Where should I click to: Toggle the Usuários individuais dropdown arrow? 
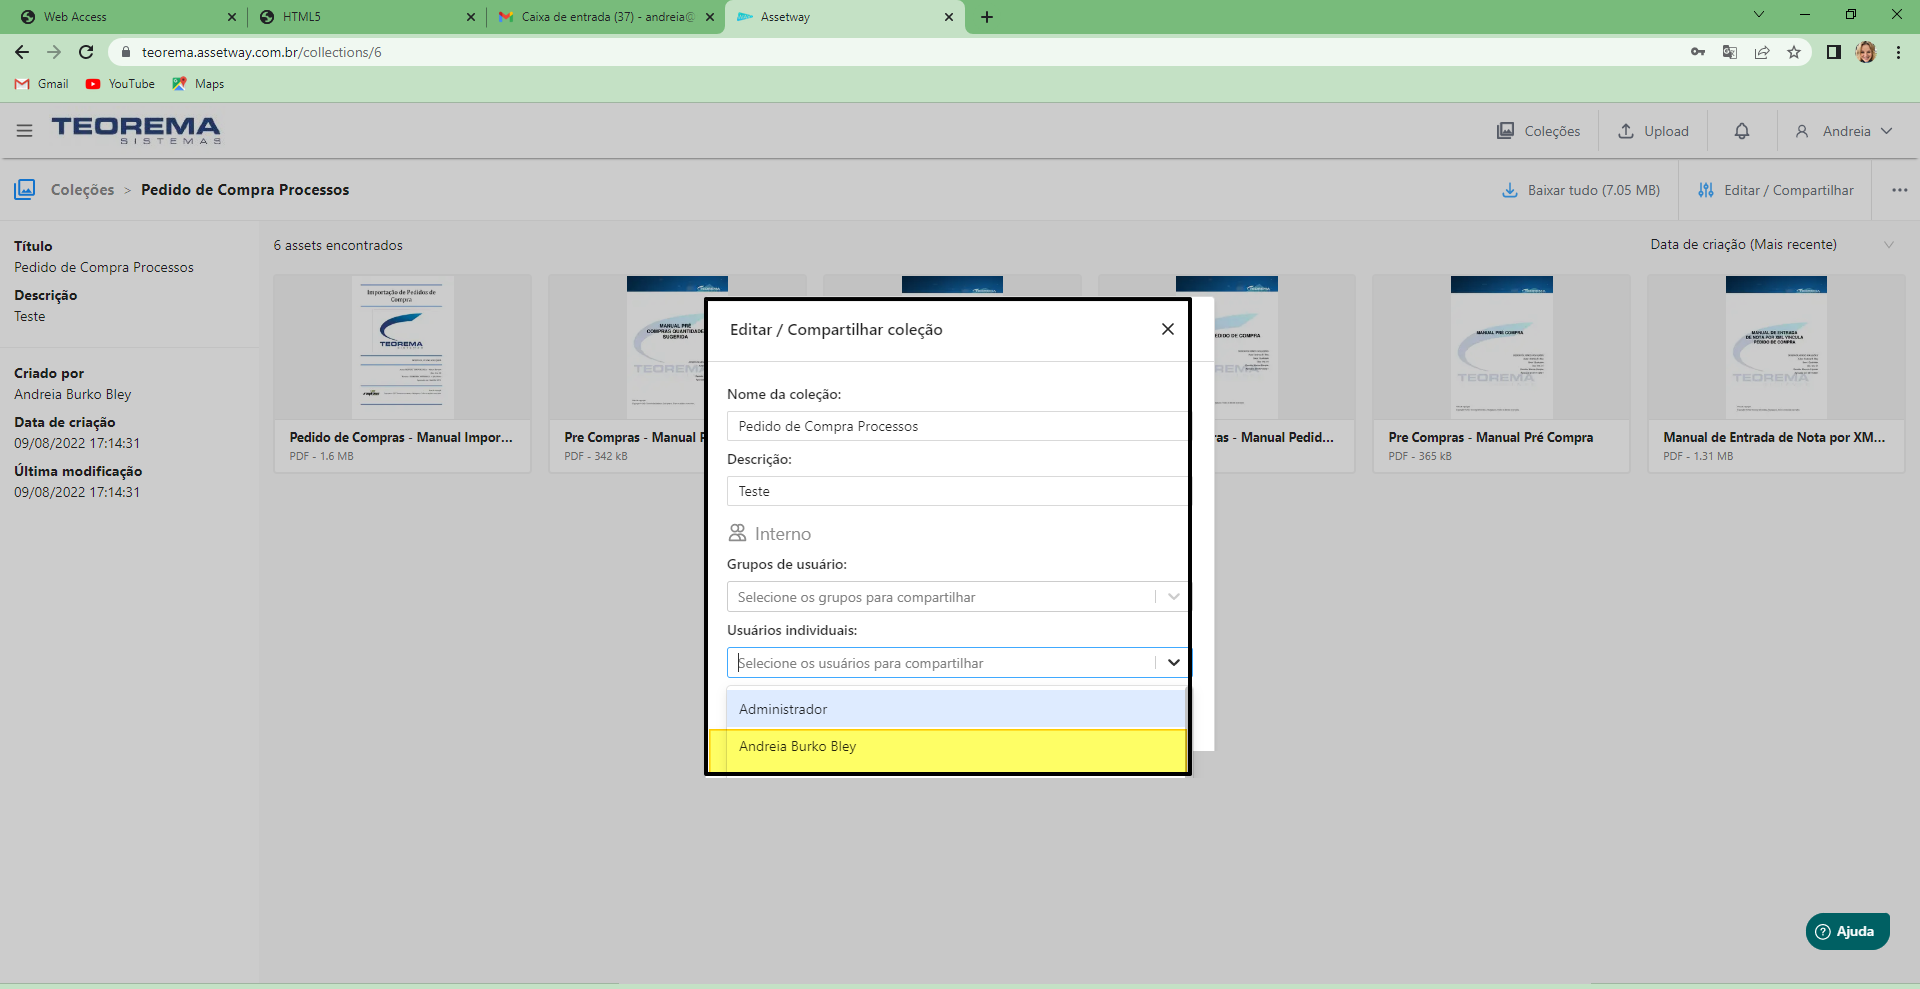pos(1173,663)
